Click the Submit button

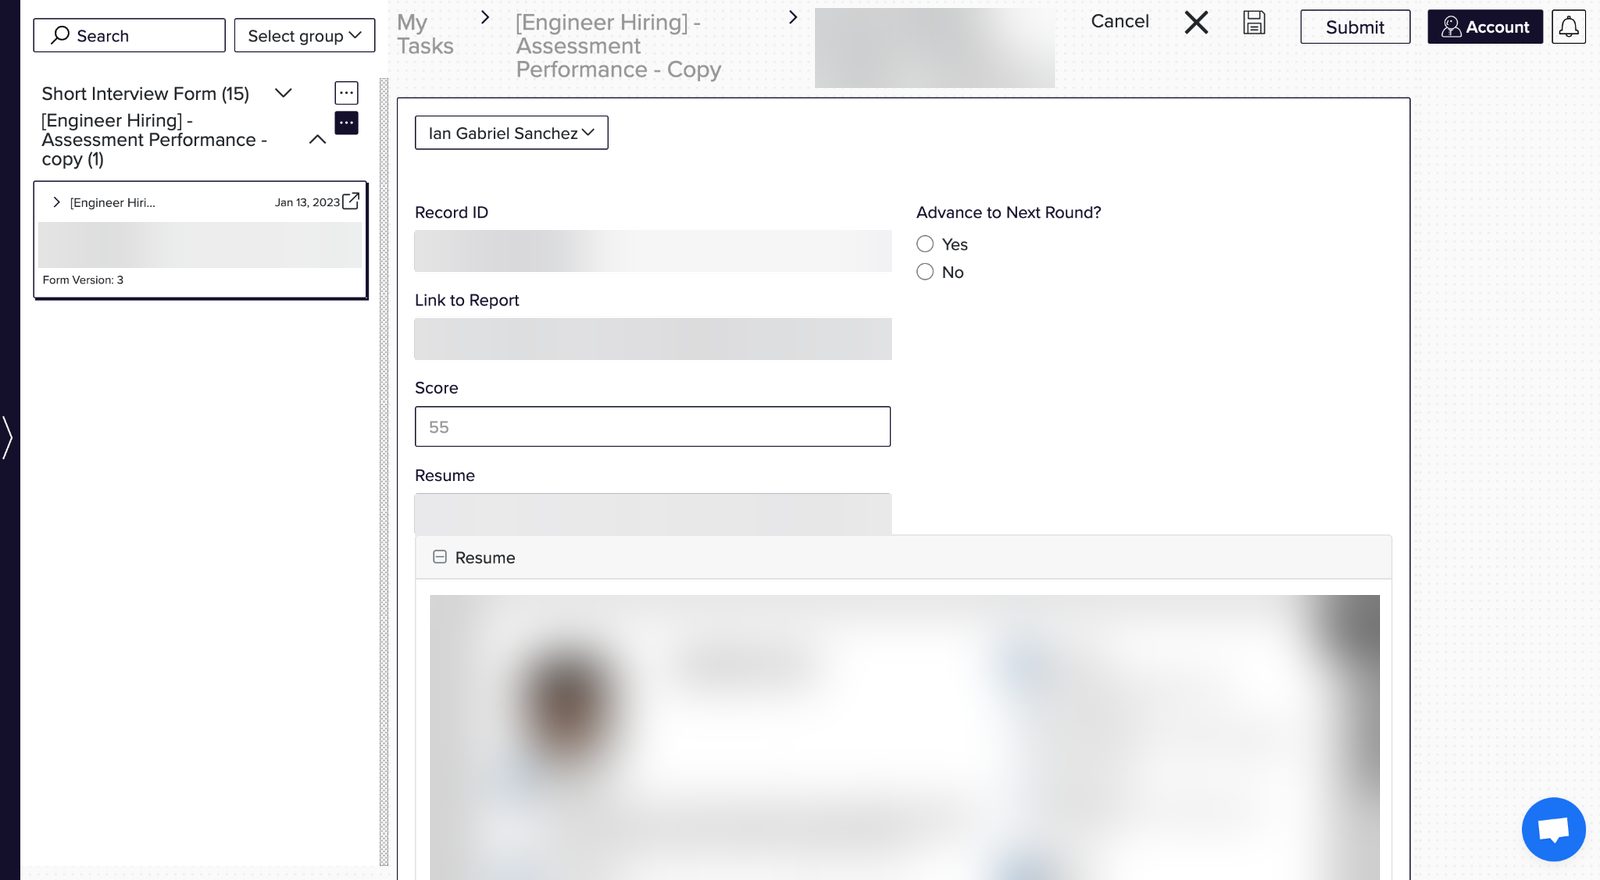[x=1355, y=27]
